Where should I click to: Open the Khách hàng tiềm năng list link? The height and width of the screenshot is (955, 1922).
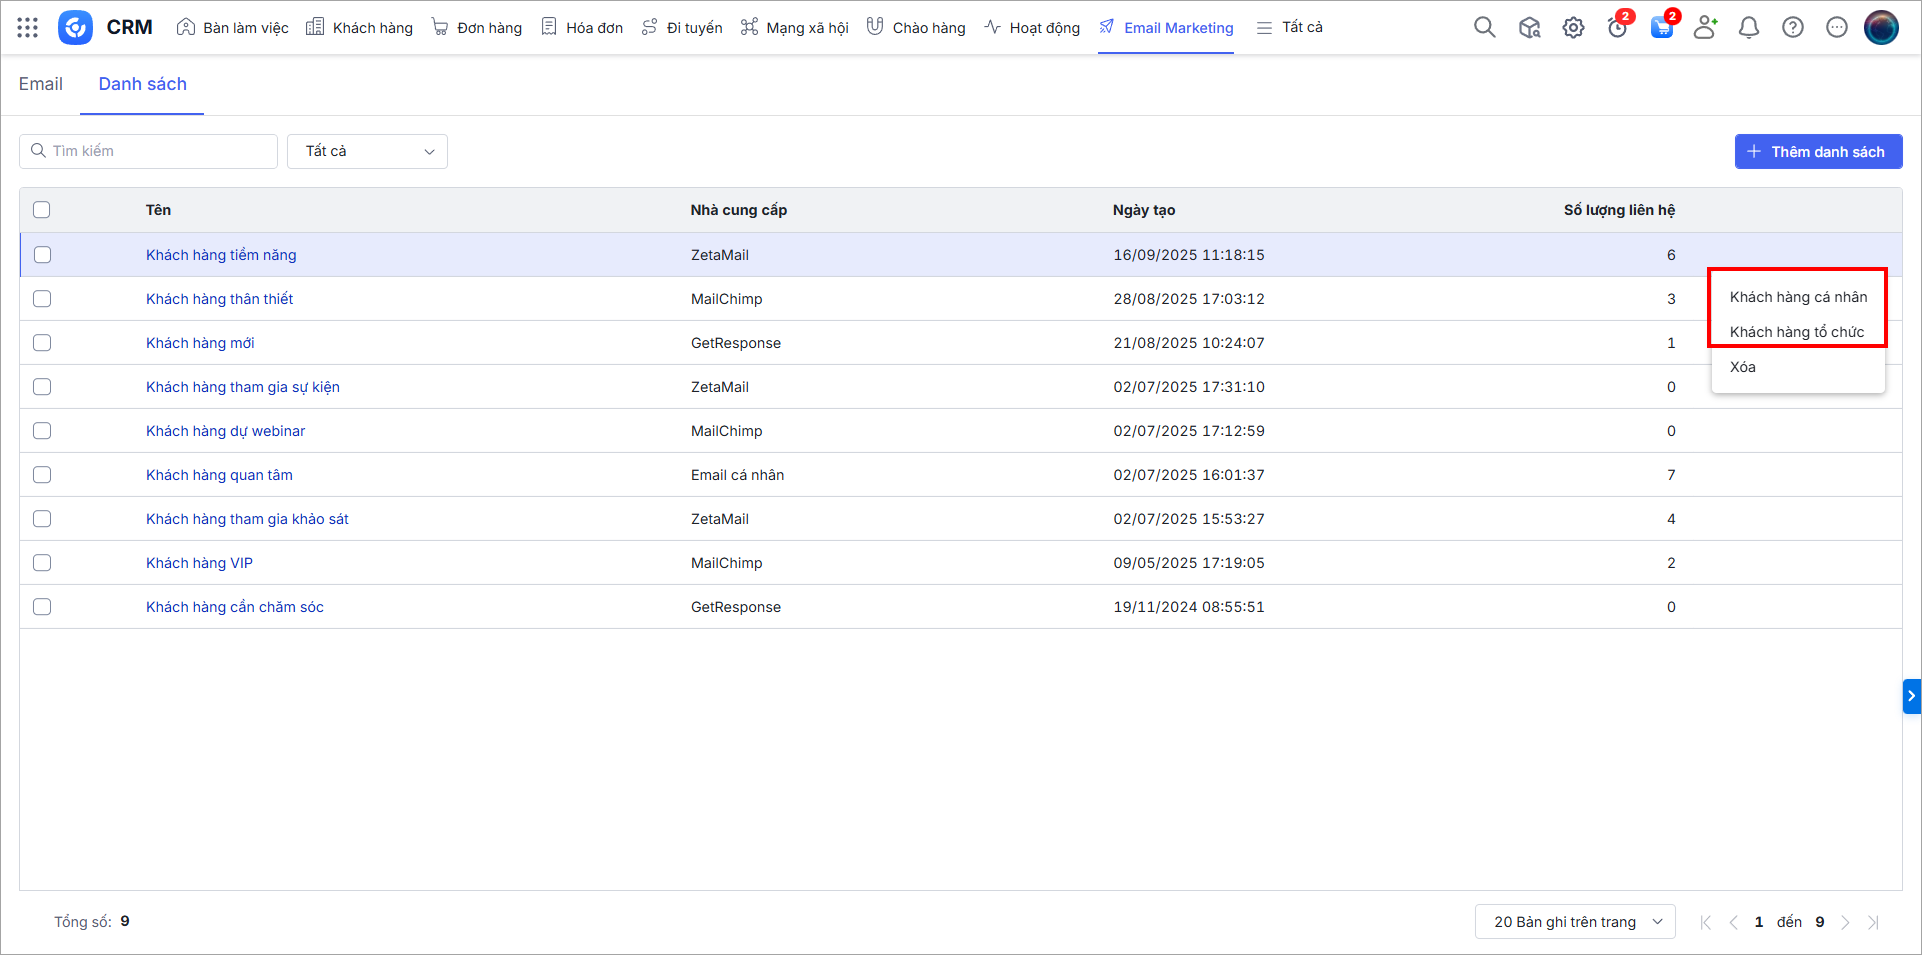click(221, 255)
